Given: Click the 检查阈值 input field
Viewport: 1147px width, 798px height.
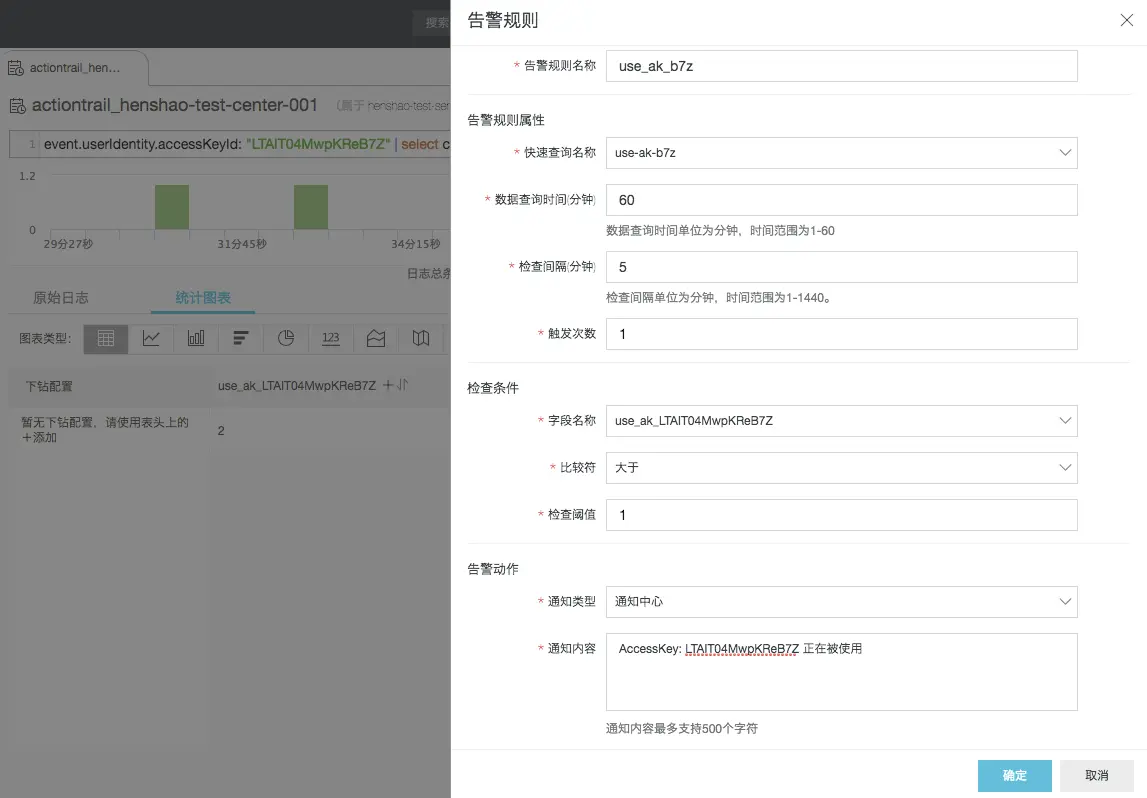Looking at the screenshot, I should pos(841,515).
